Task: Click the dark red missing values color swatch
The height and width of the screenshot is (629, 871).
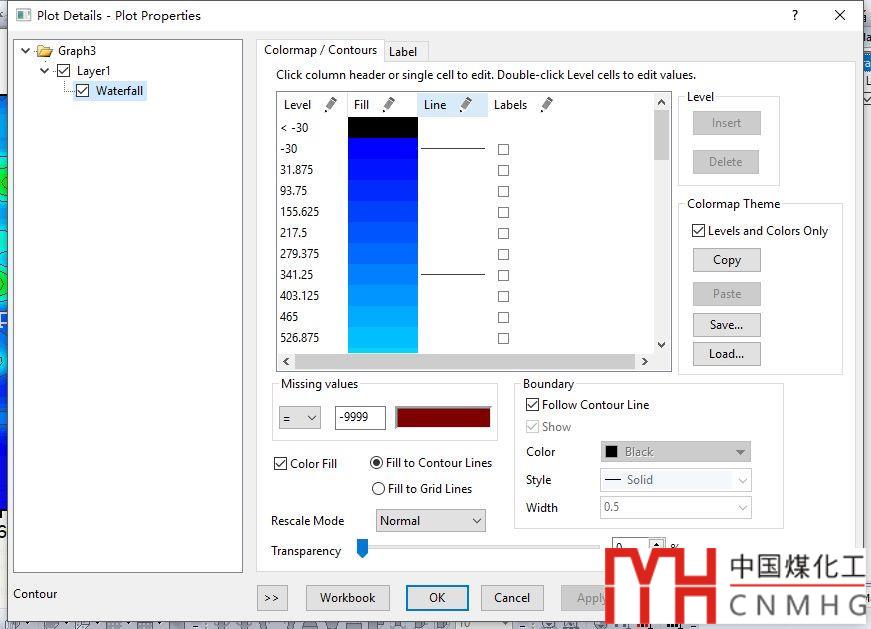Action: (x=443, y=417)
